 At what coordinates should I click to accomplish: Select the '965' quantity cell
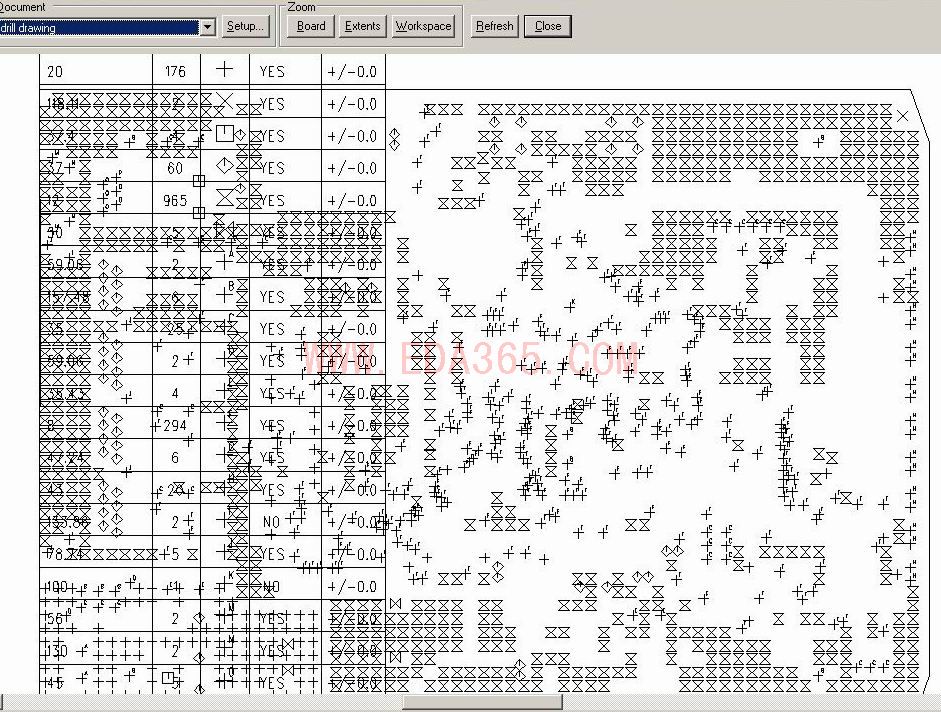click(175, 201)
